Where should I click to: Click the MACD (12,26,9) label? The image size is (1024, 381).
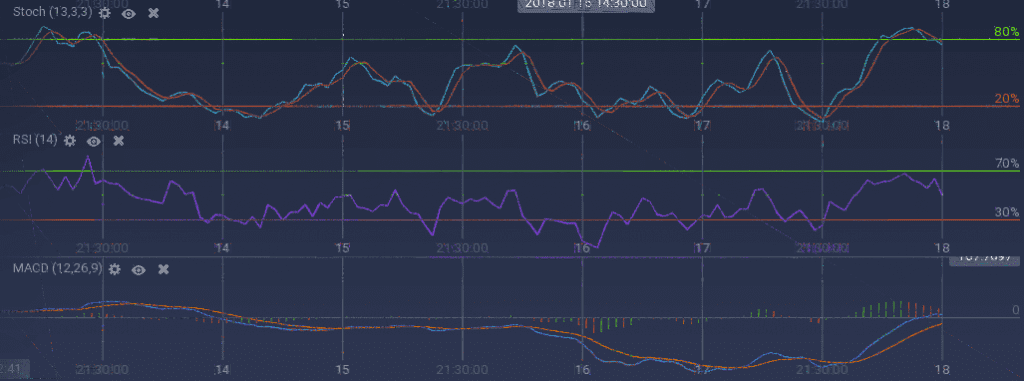(x=57, y=268)
